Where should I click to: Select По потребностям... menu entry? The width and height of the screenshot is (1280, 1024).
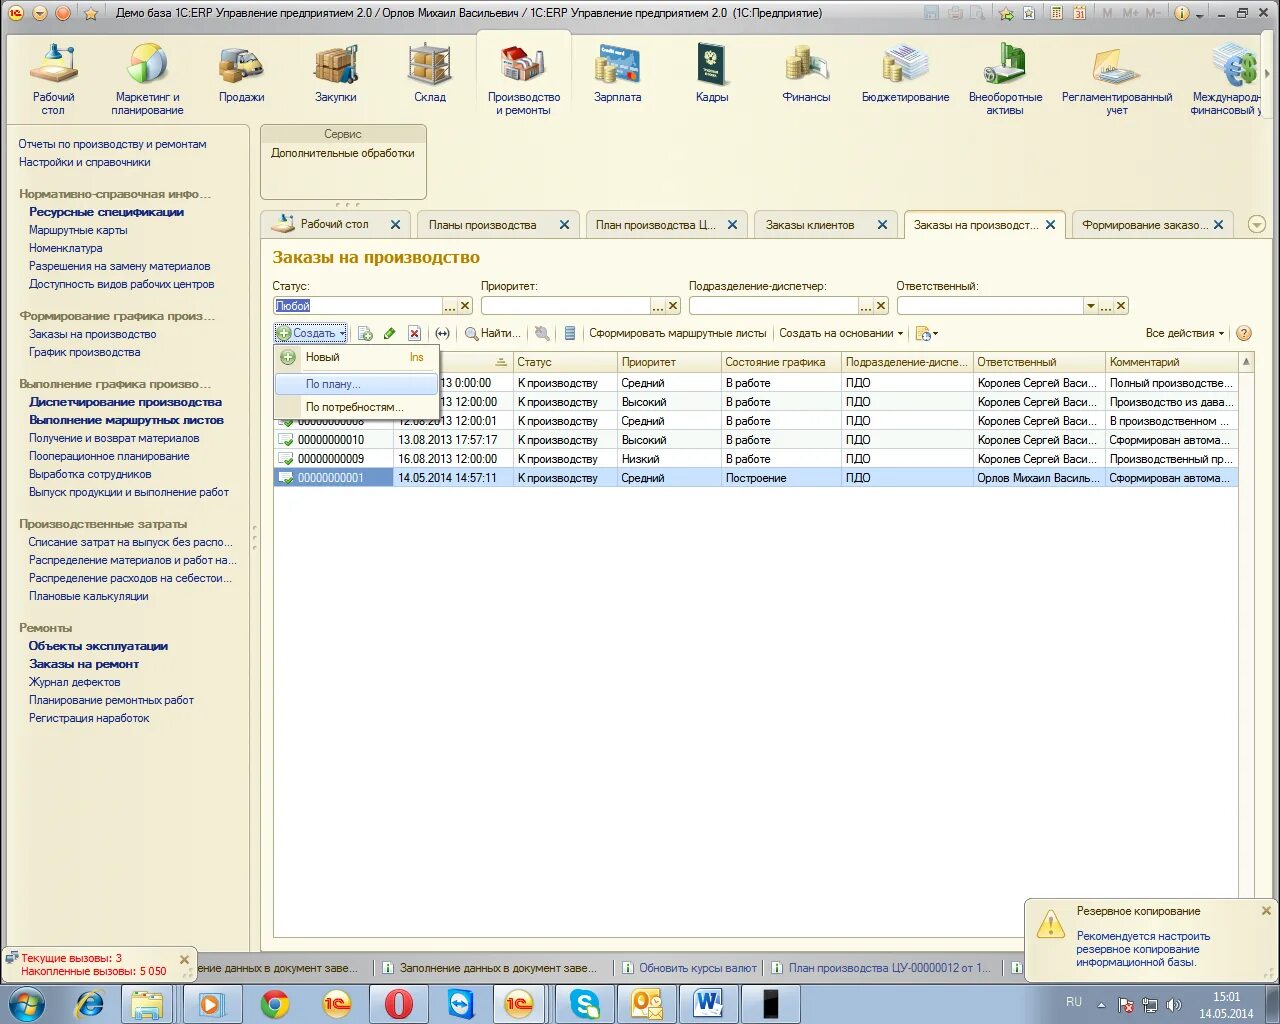[x=356, y=407]
